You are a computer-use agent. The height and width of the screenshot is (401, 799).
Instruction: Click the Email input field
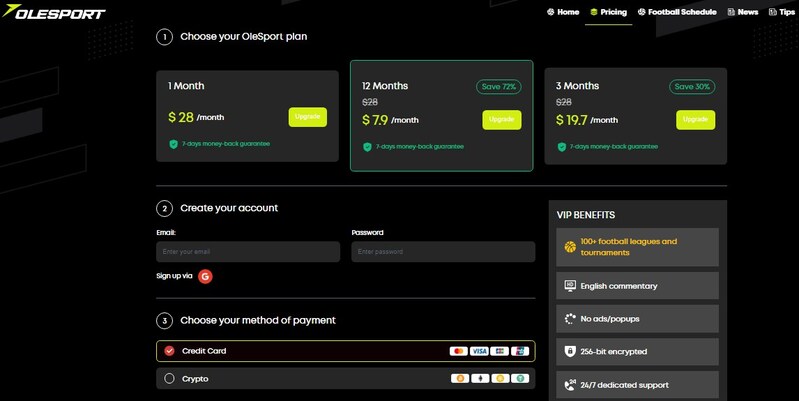tap(248, 252)
